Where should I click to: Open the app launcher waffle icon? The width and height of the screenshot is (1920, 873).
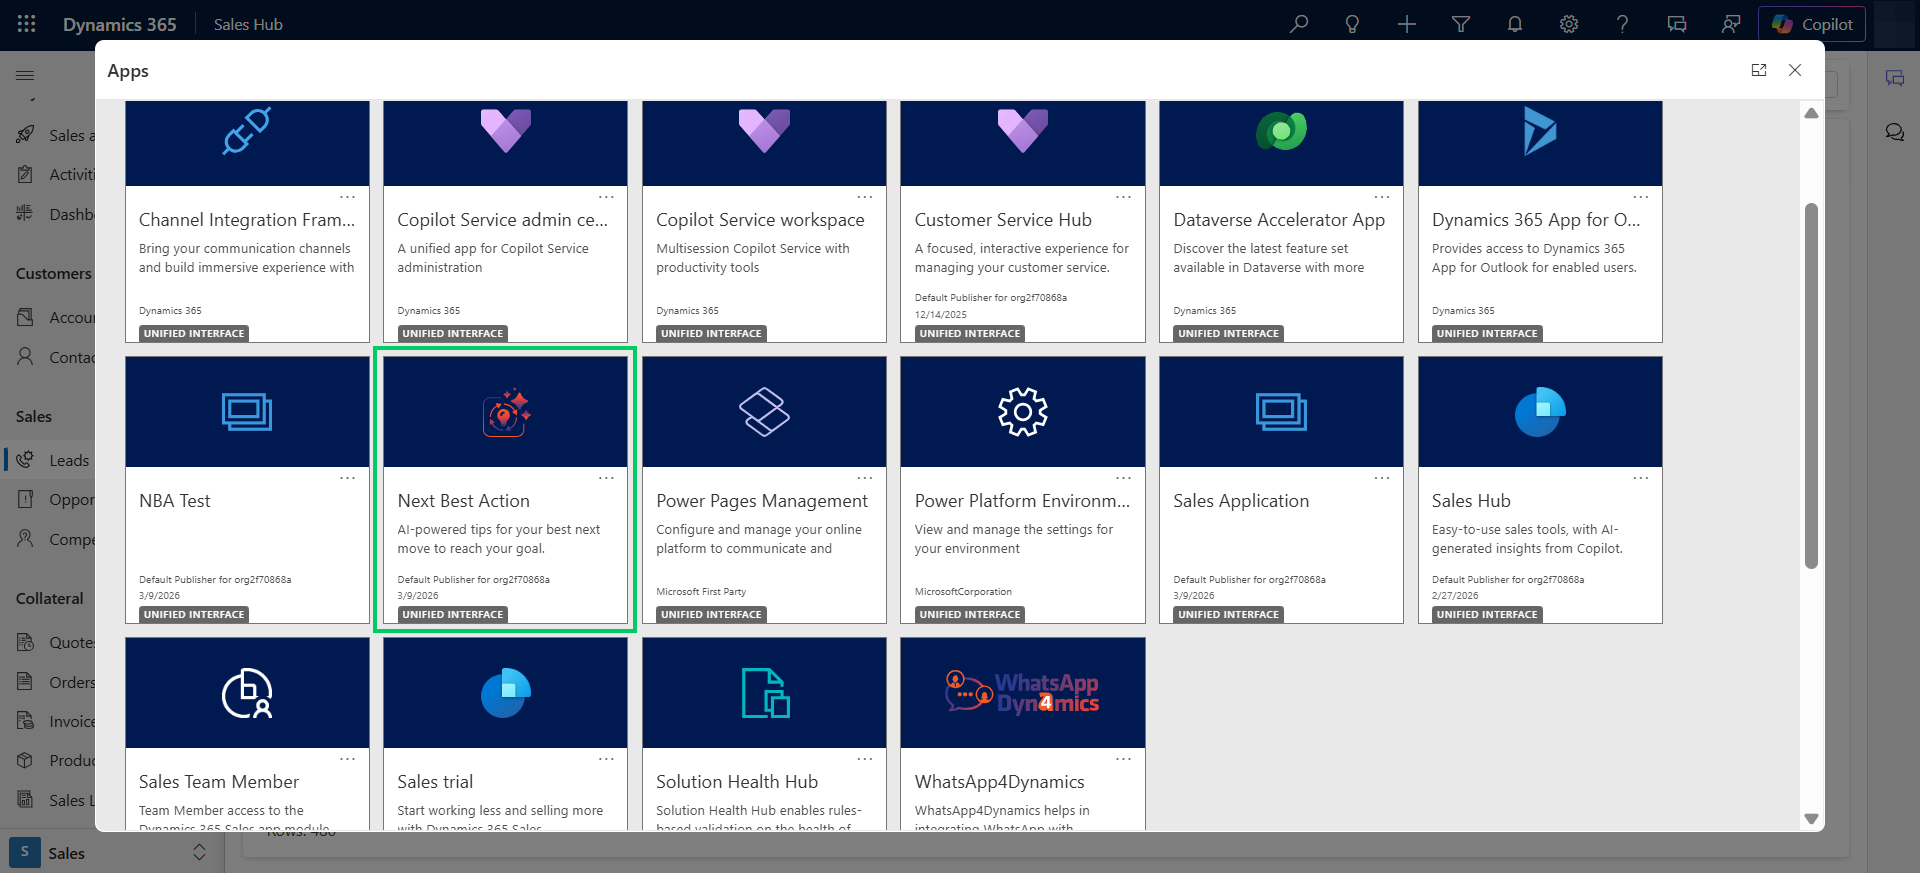pos(27,24)
